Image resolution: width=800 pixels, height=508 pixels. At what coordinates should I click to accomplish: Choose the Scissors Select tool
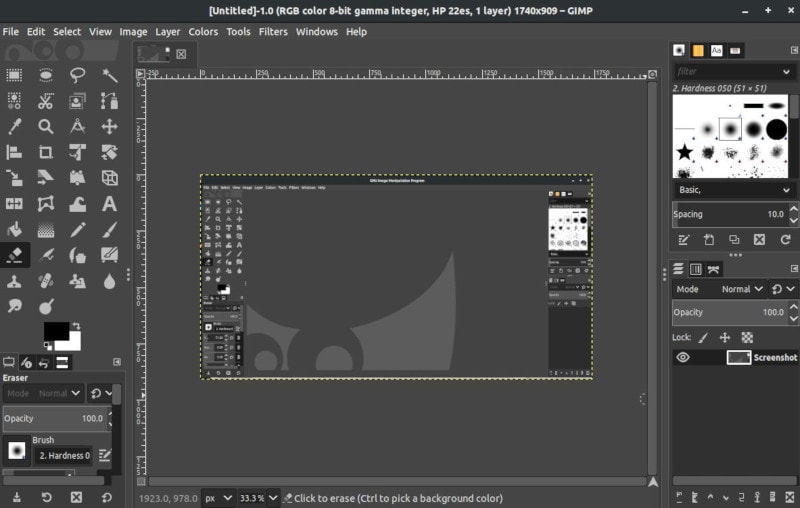click(x=46, y=101)
